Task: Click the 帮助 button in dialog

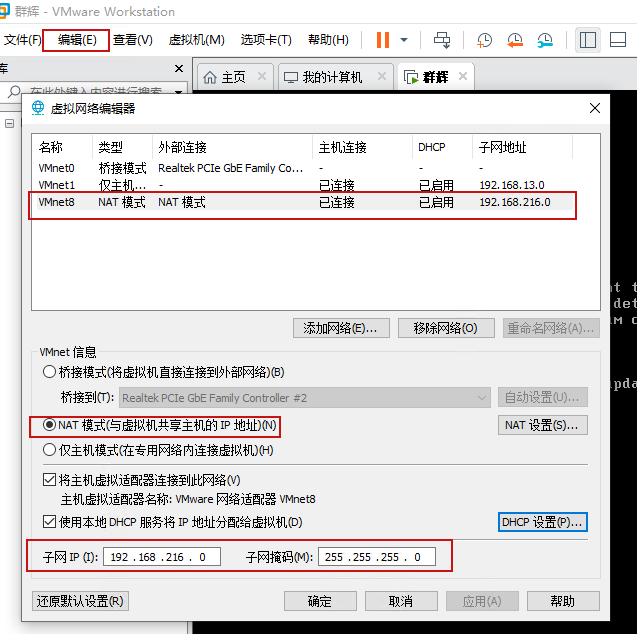Action: click(563, 601)
